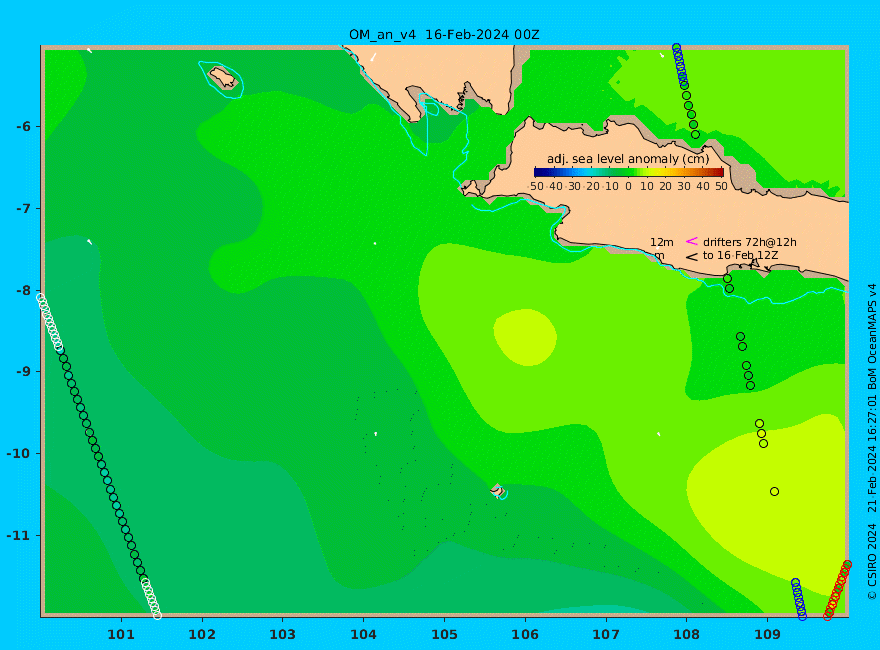Viewport: 880px width, 650px height.
Task: Click the '12m' depth label
Action: click(662, 242)
